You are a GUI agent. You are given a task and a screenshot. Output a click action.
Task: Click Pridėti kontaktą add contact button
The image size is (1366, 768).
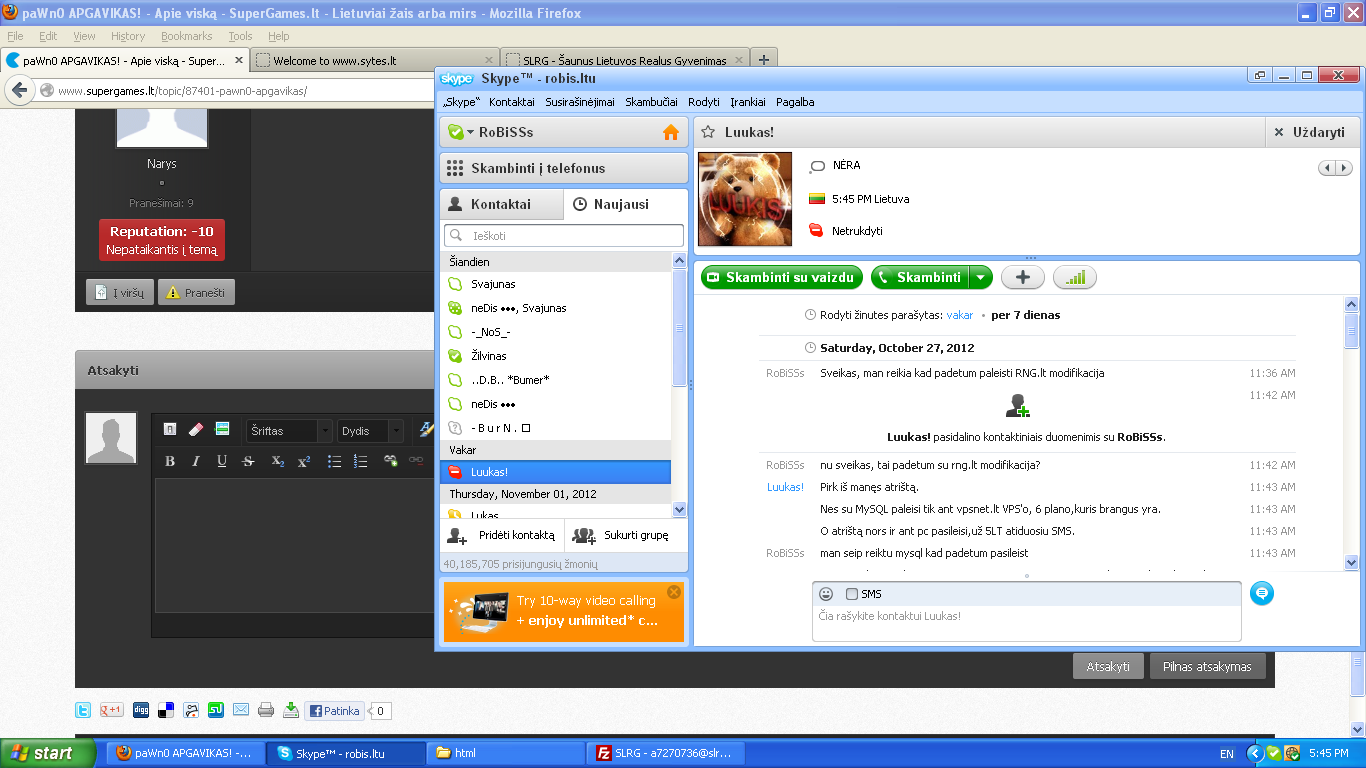pos(502,535)
